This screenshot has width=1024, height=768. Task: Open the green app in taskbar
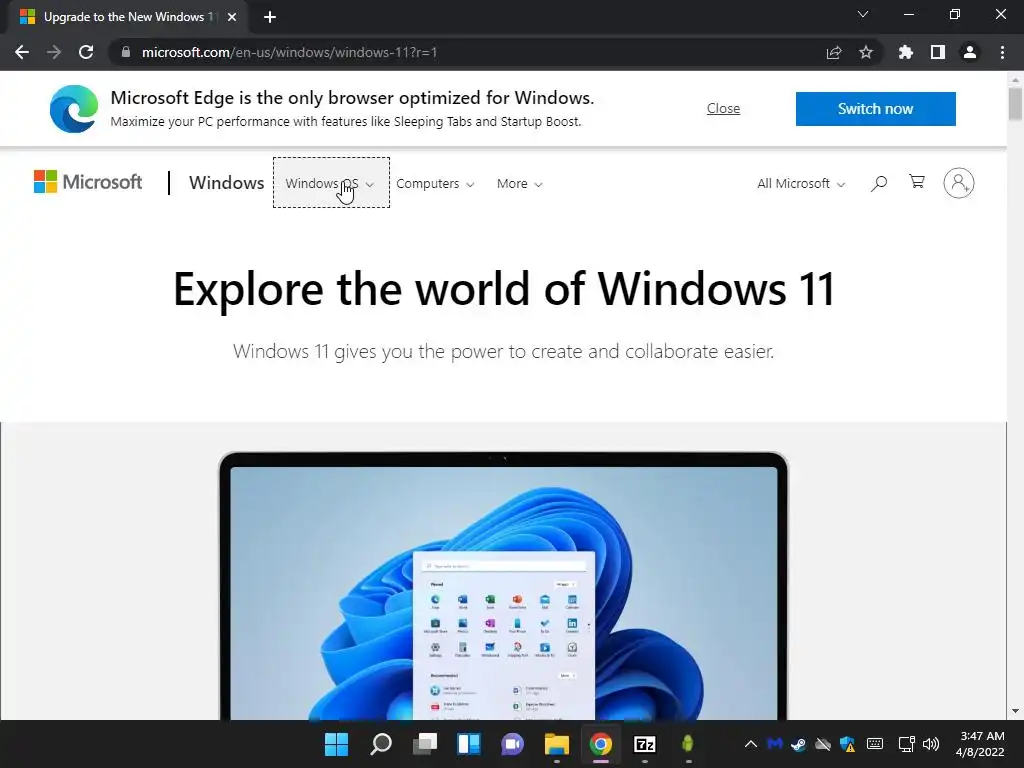point(688,744)
